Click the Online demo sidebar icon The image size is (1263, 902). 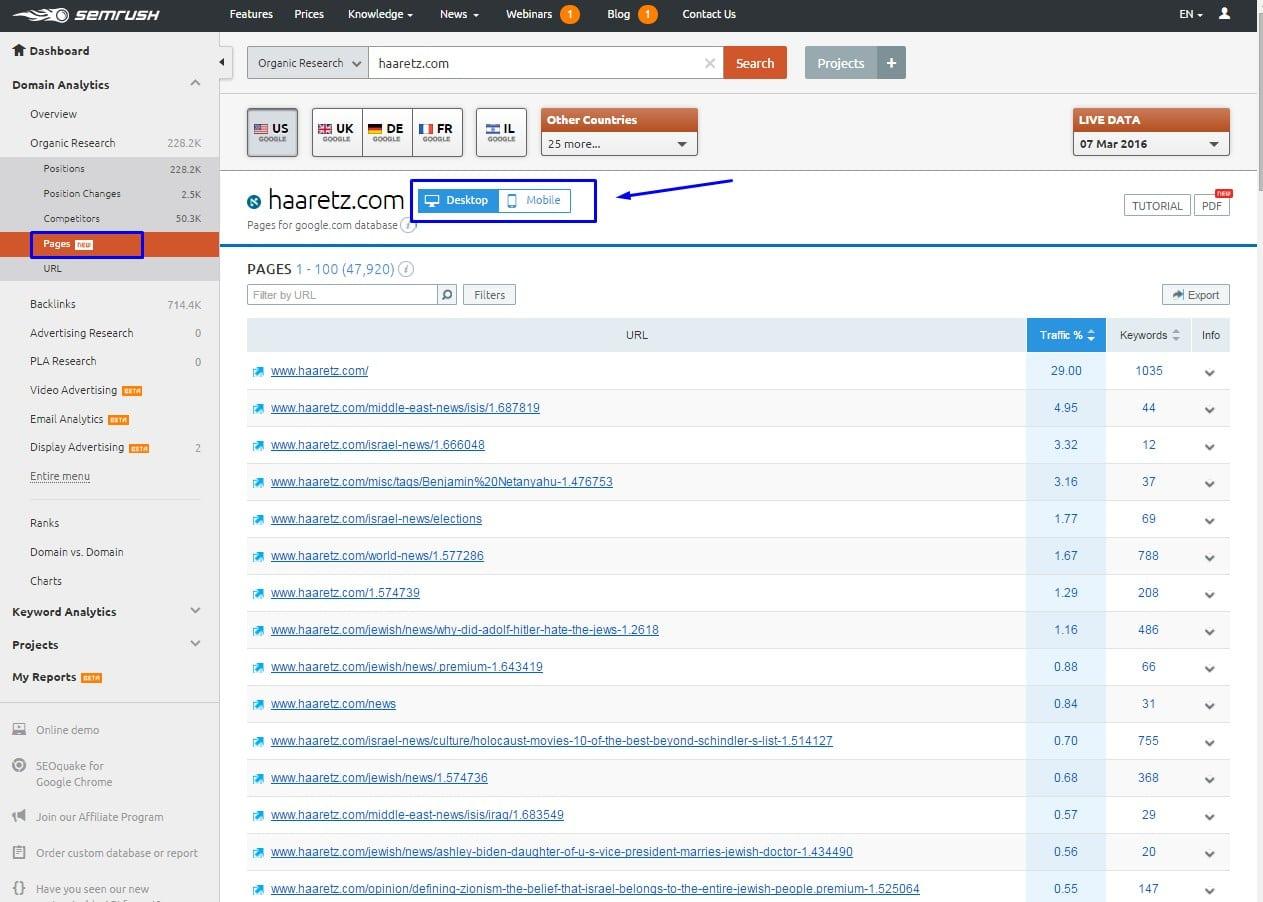pyautogui.click(x=19, y=730)
